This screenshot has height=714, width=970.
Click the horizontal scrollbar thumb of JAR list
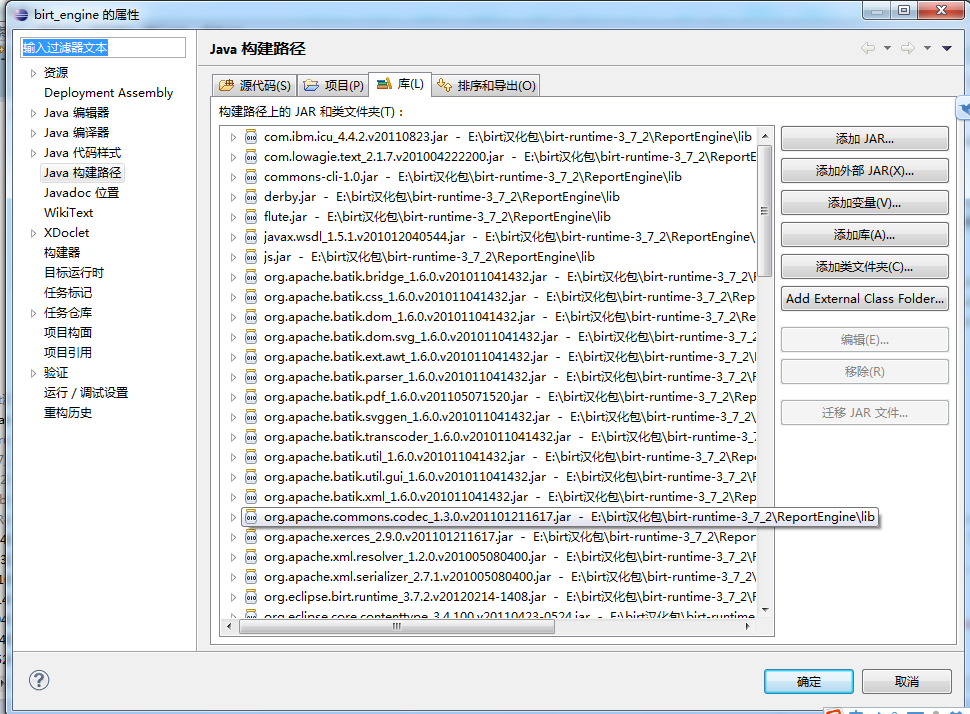click(x=397, y=626)
